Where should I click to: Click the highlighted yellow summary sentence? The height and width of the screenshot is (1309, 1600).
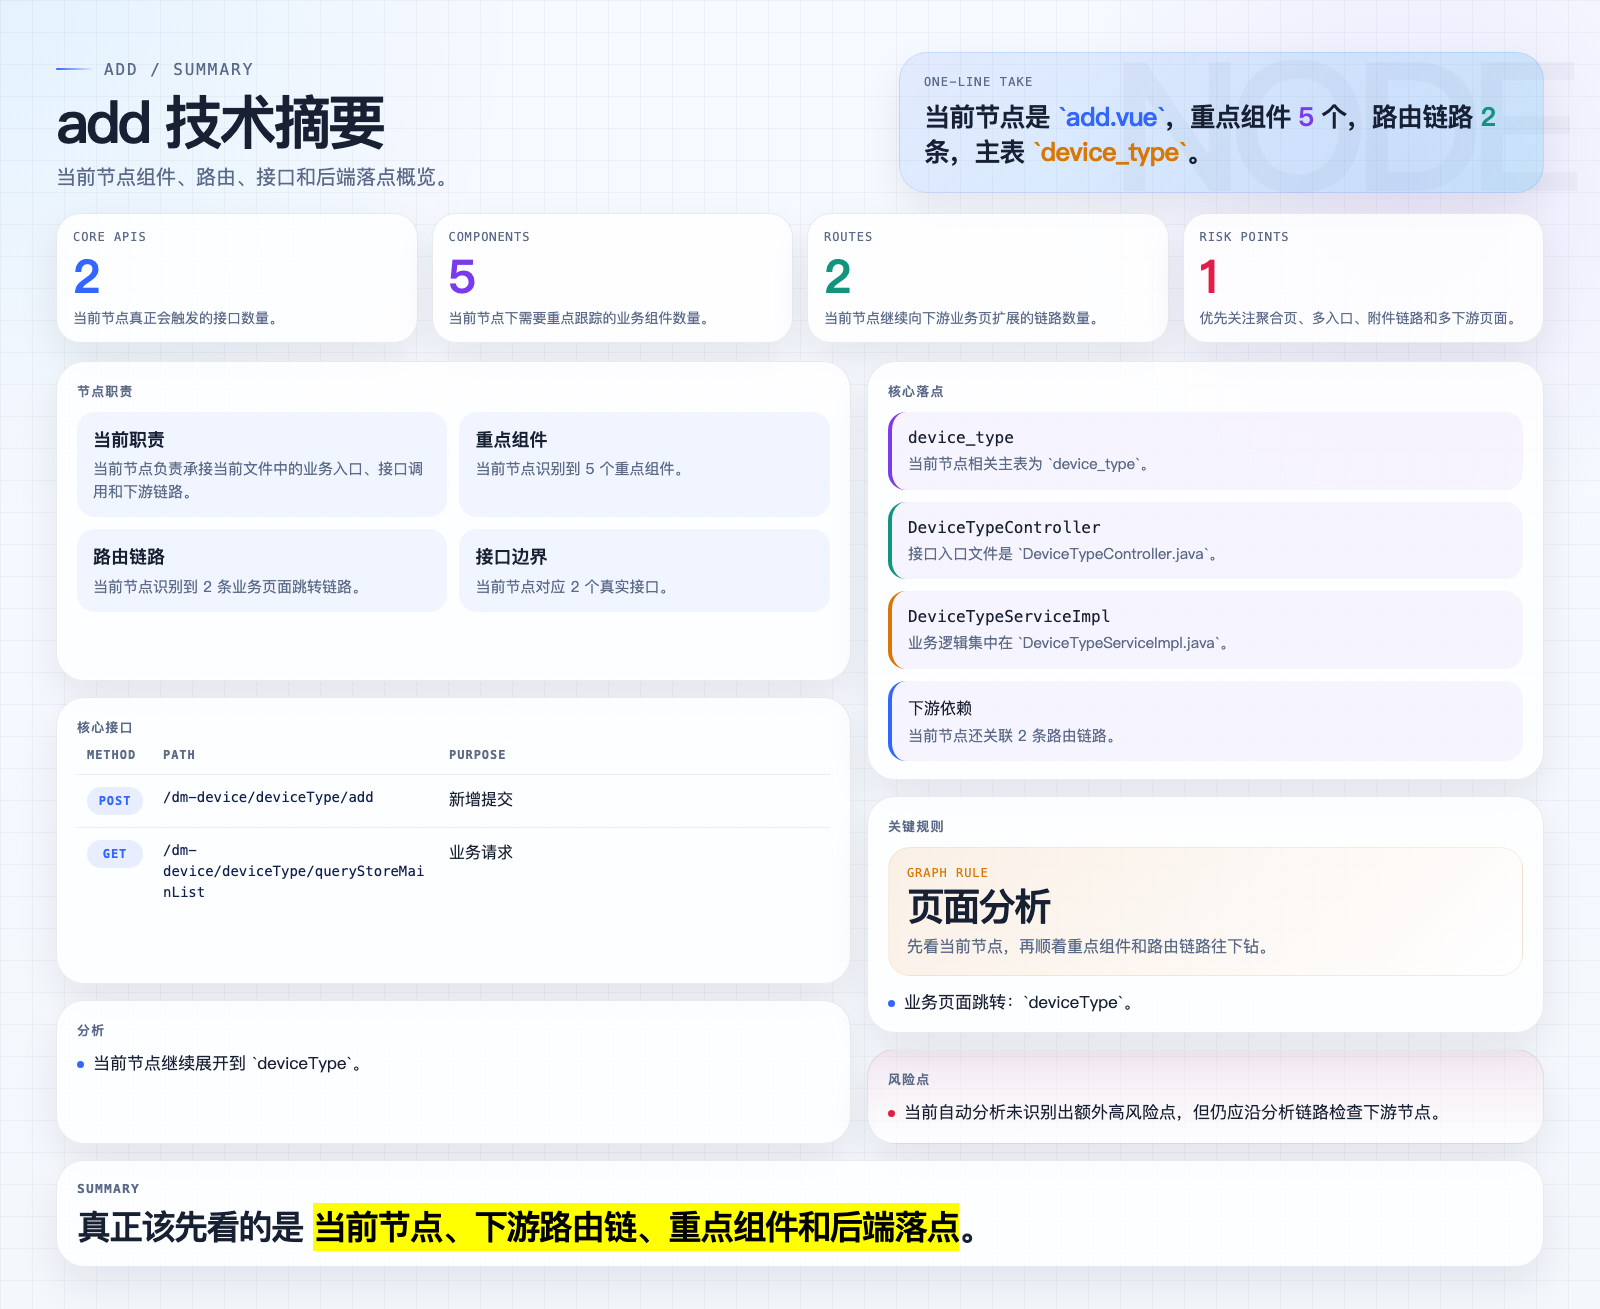tap(636, 1227)
